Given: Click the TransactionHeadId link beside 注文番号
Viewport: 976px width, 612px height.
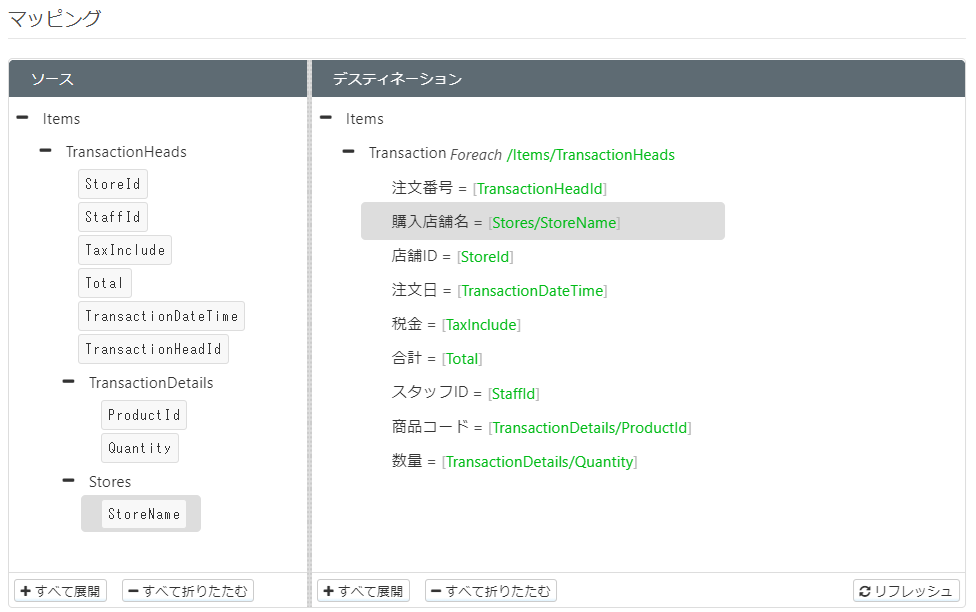Looking at the screenshot, I should point(540,187).
